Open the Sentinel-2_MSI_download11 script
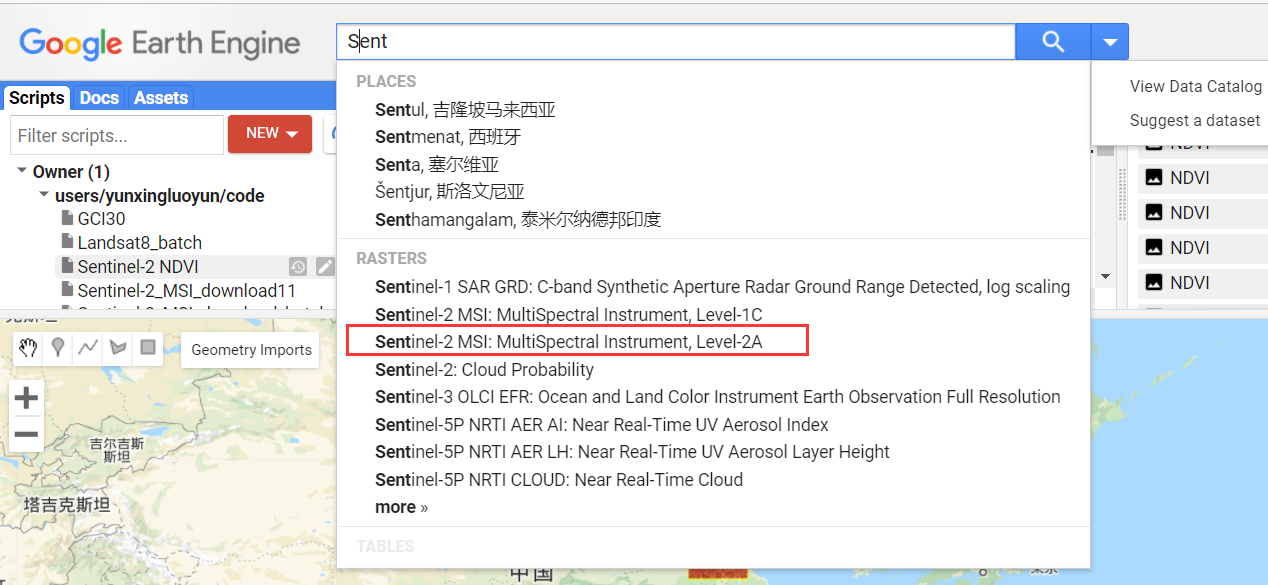1268x585 pixels. [x=187, y=290]
